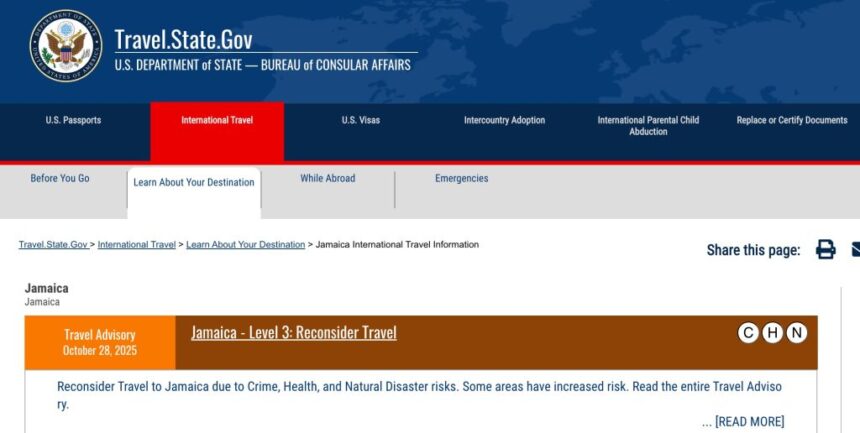860x433 pixels.
Task: Open Replace or Certify Documents menu
Action: pyautogui.click(x=792, y=120)
